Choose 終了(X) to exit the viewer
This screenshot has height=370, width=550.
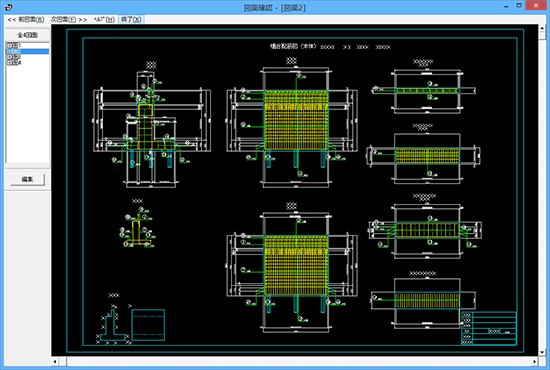[x=131, y=19]
